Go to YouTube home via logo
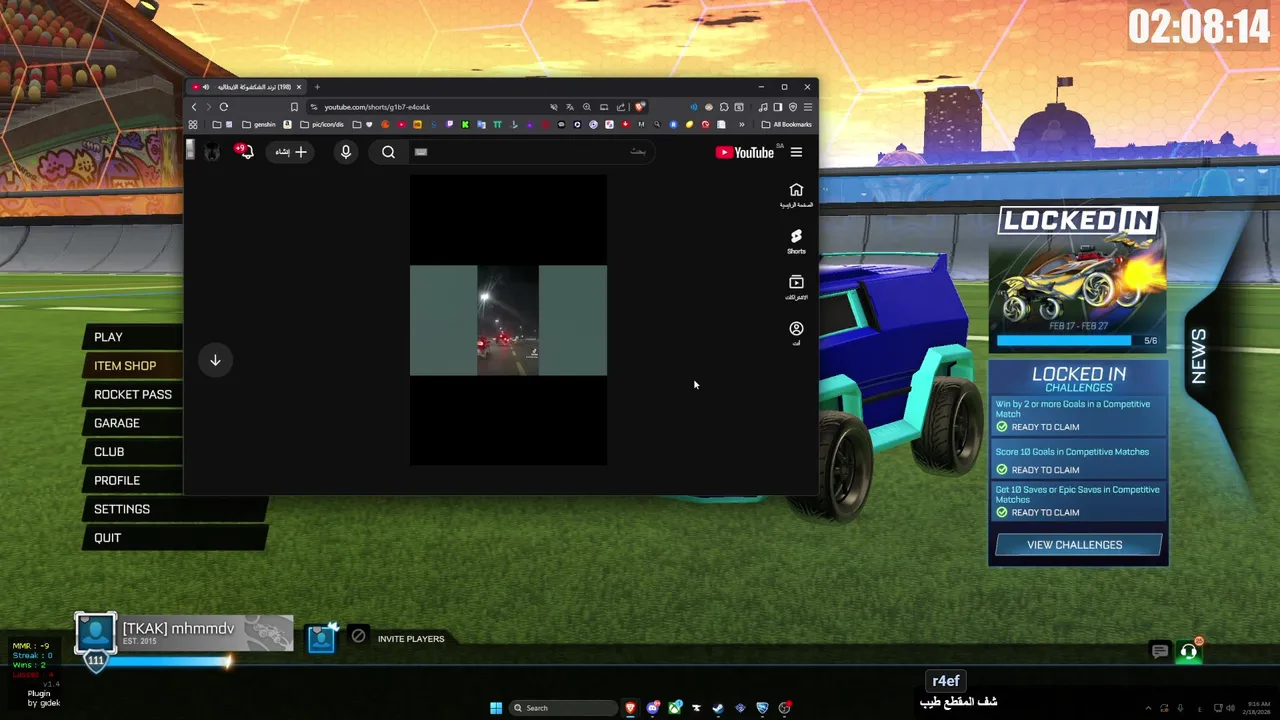Screen dimensions: 1280x720 tap(745, 152)
